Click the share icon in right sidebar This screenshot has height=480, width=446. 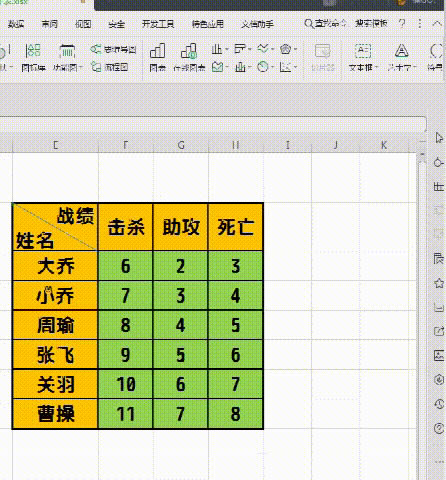tap(439, 331)
